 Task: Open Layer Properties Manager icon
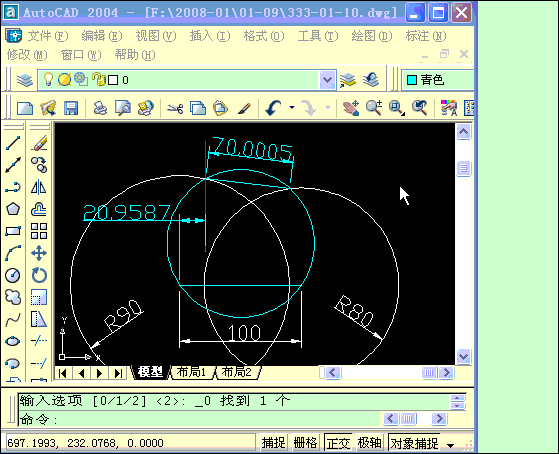[25, 80]
